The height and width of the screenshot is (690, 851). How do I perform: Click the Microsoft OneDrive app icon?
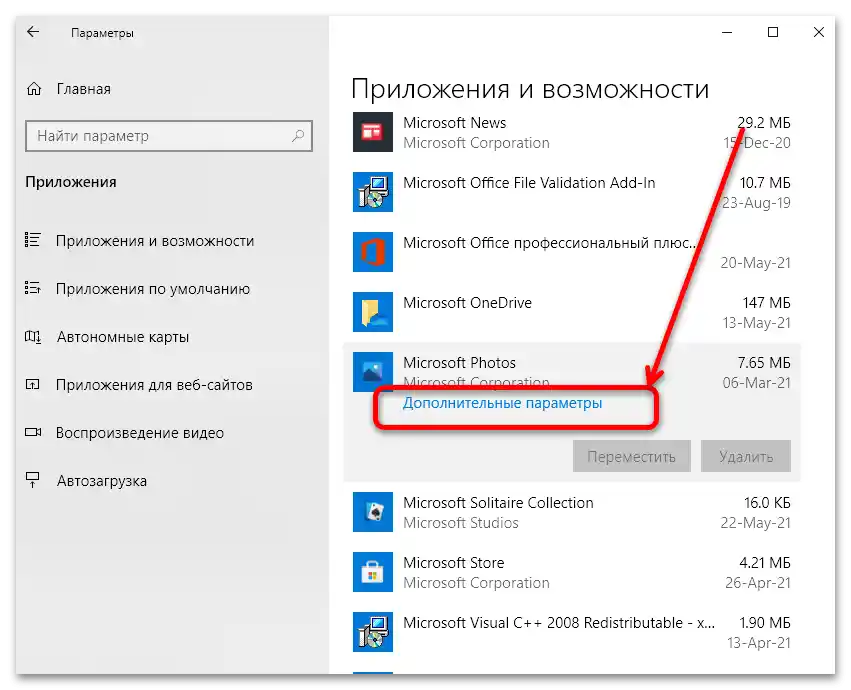point(373,312)
